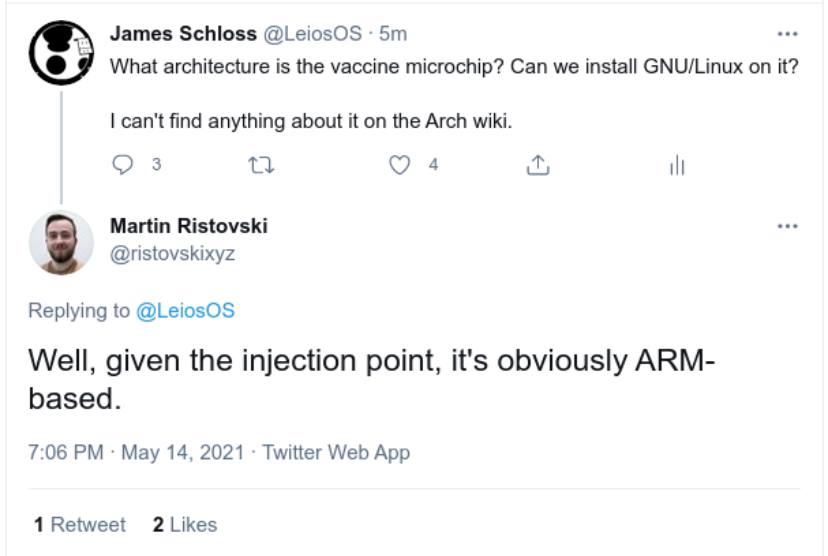Click the Martin Ristovski display name
828x556 pixels.
189,226
